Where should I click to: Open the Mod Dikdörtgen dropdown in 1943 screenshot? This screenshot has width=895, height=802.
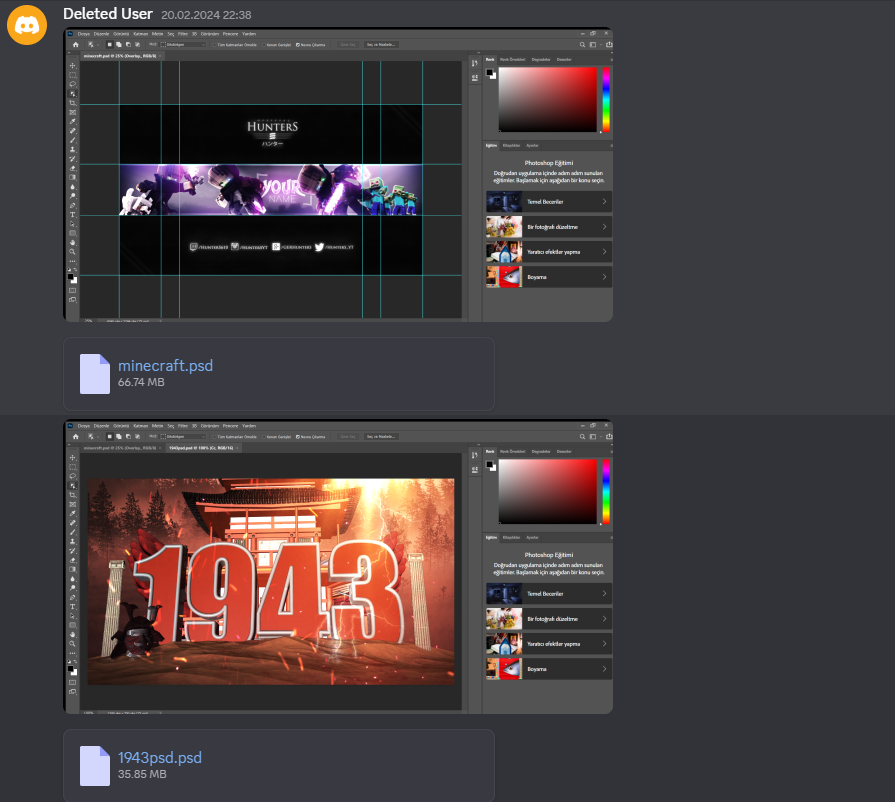183,437
